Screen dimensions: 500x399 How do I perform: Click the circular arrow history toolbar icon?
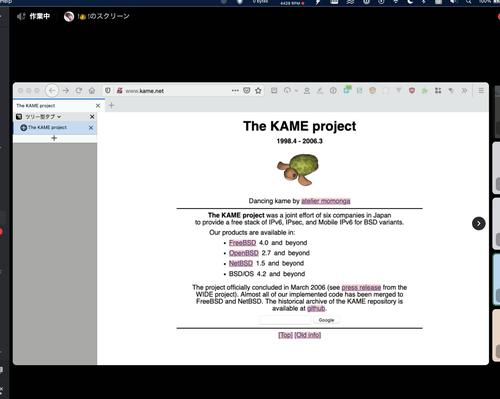[x=287, y=90]
